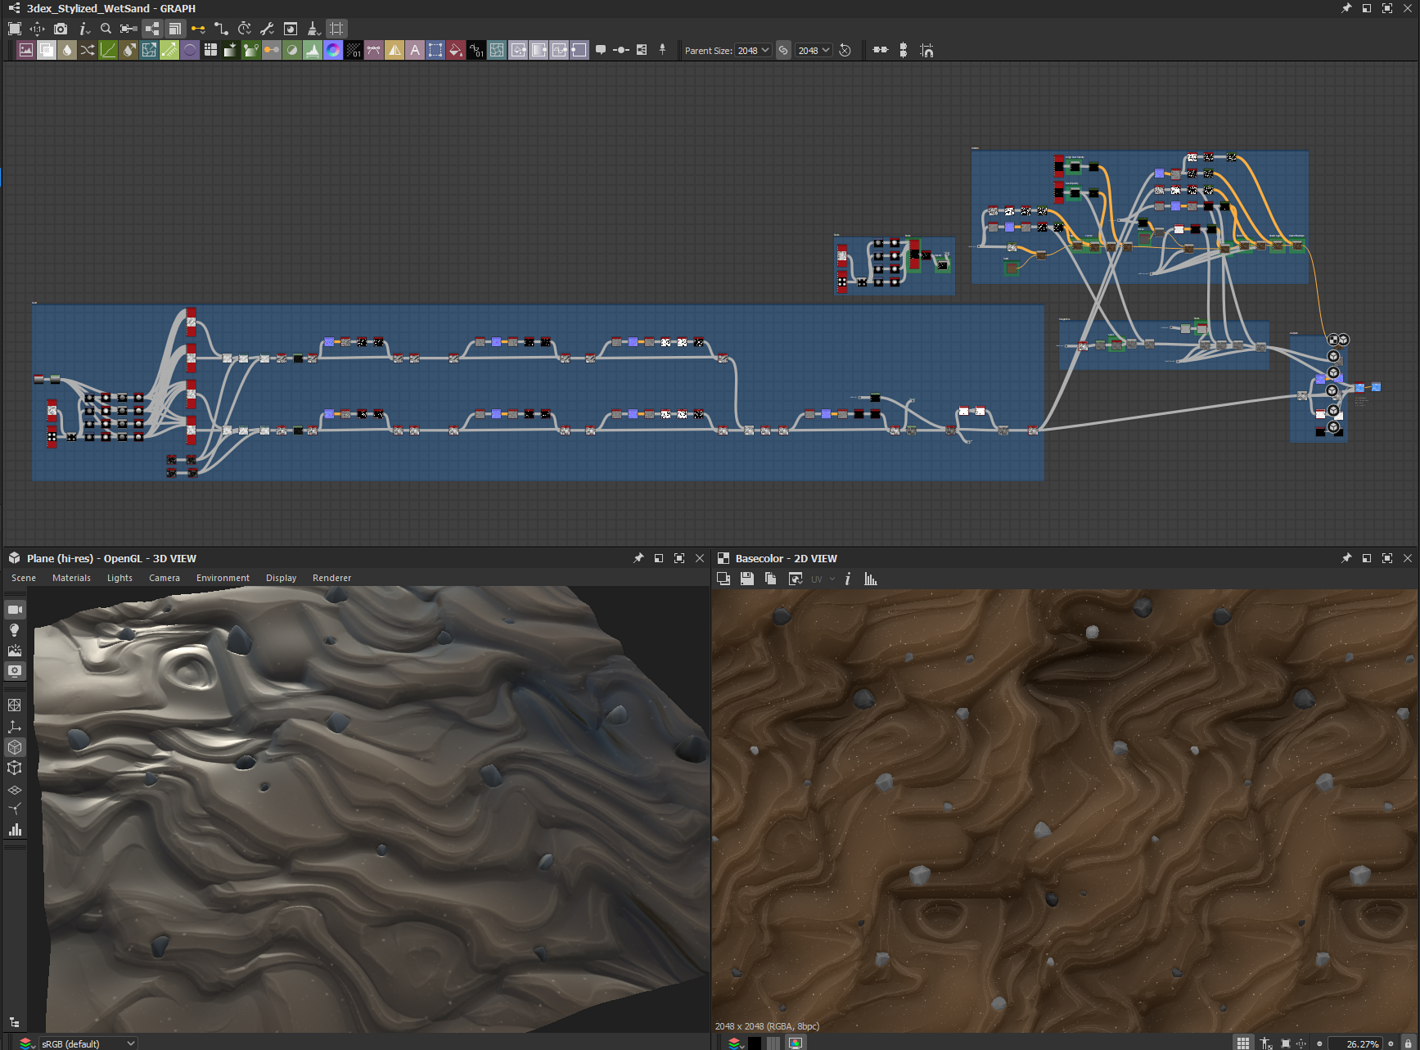This screenshot has height=1050, width=1420.
Task: Open the parent size height dropdown
Action: click(814, 50)
